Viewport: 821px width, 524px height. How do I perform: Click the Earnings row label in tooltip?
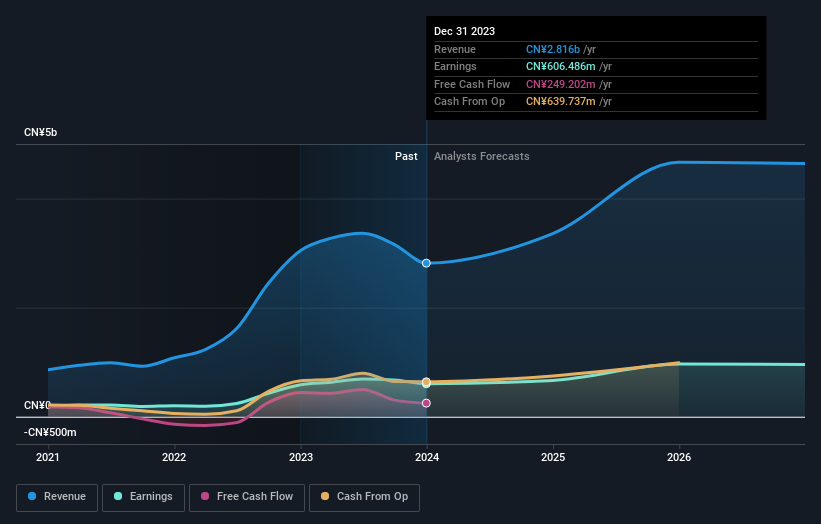coord(456,66)
